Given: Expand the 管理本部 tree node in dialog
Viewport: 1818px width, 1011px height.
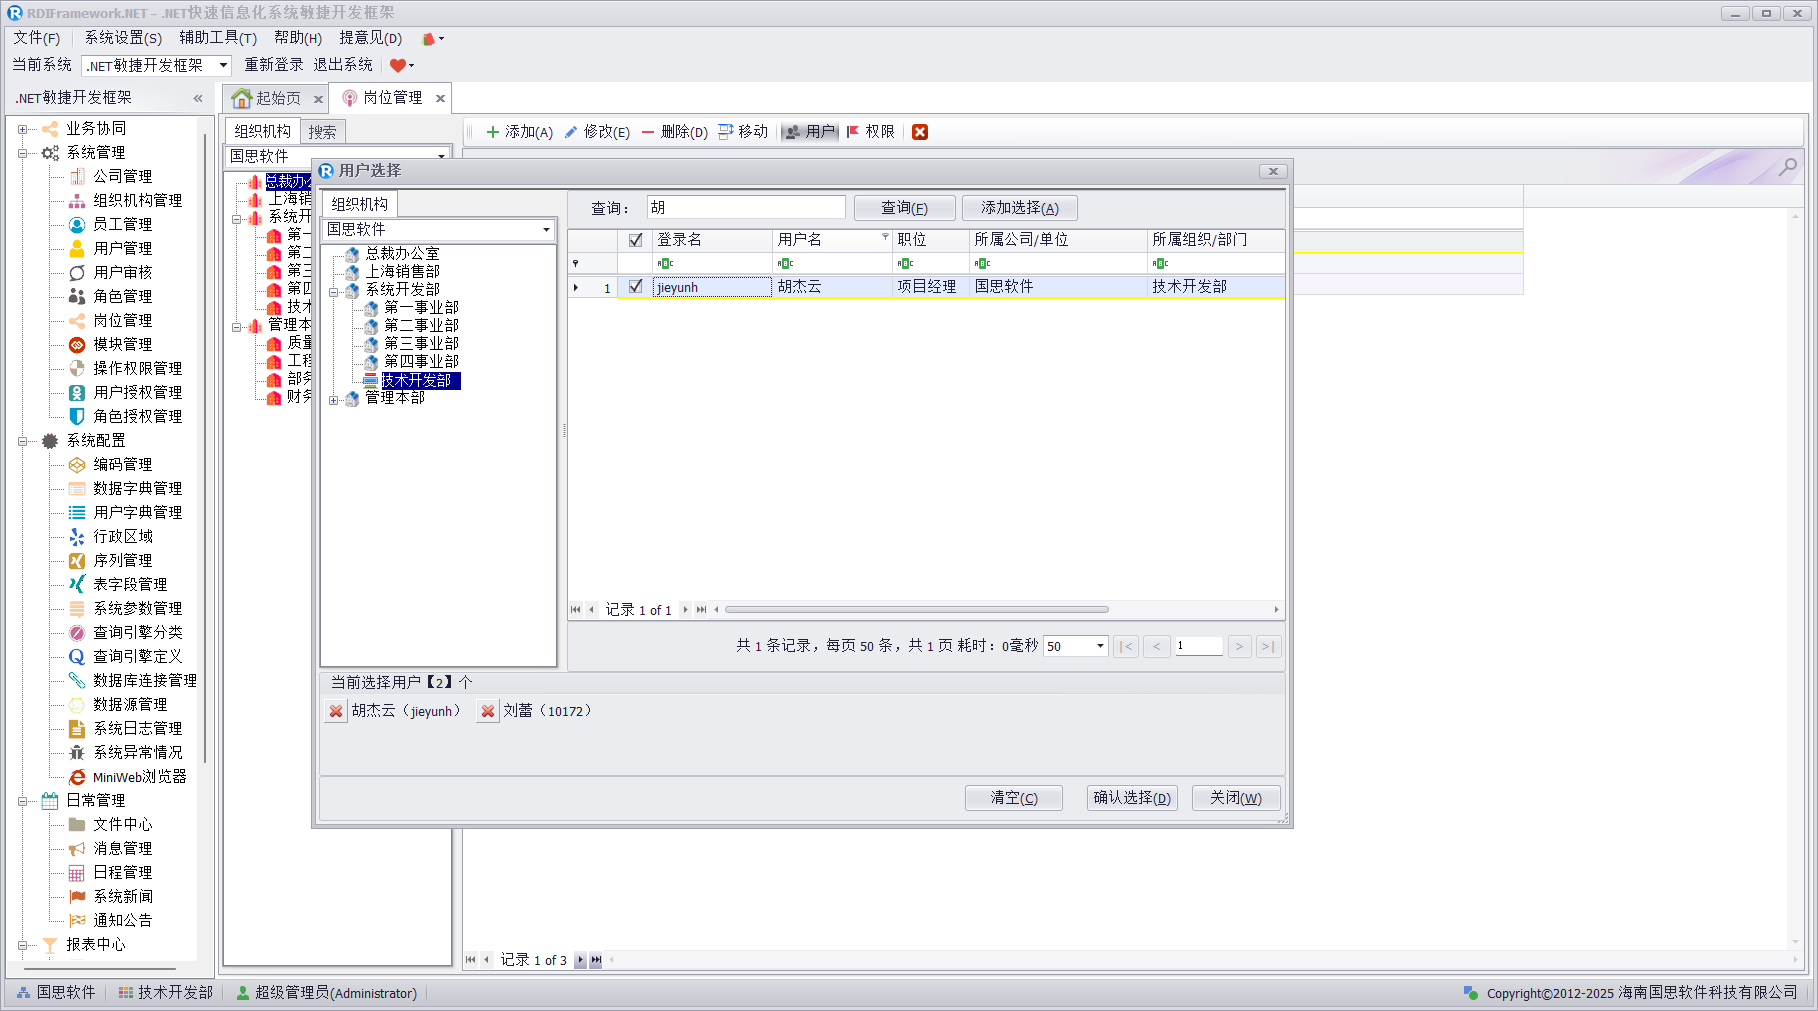Looking at the screenshot, I should coord(334,400).
